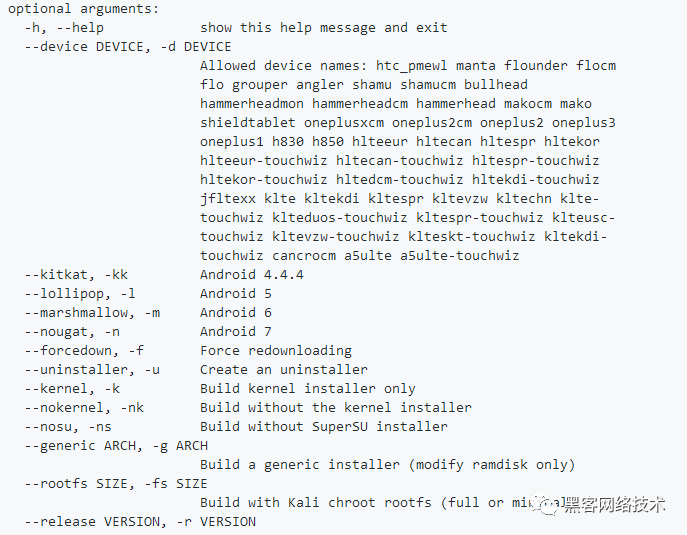Click the 黑客网络技术 watermark text

tap(615, 505)
